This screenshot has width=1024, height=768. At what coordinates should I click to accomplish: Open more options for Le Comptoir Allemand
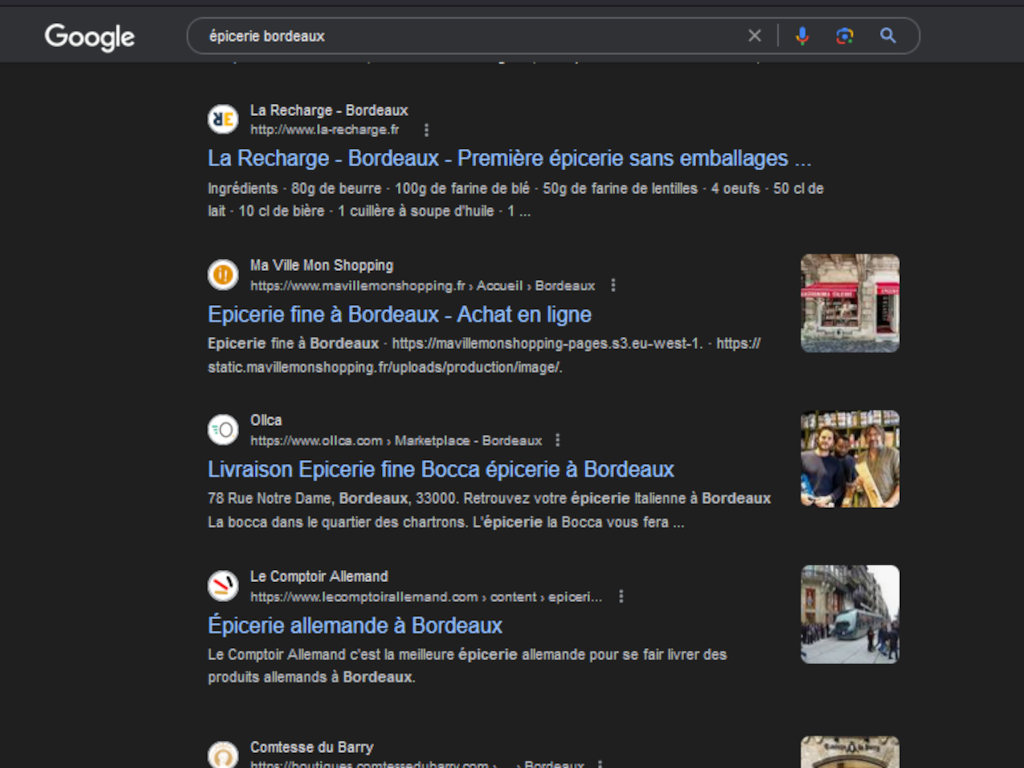pyautogui.click(x=621, y=597)
